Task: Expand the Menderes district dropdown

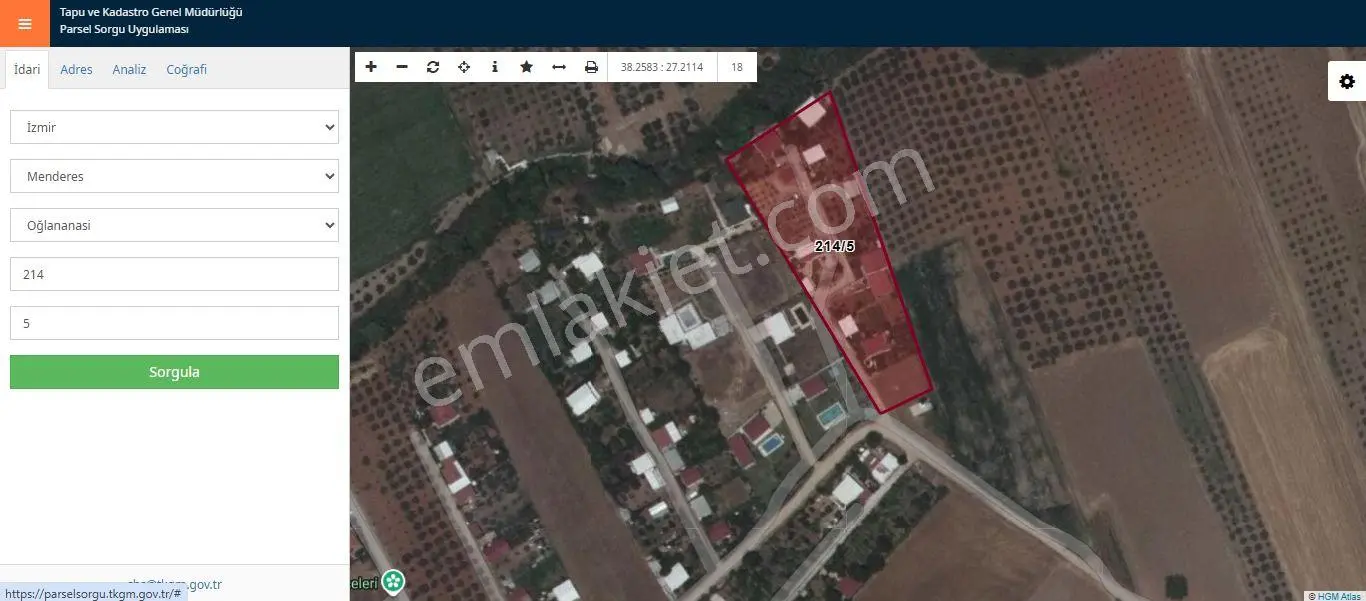Action: [174, 176]
